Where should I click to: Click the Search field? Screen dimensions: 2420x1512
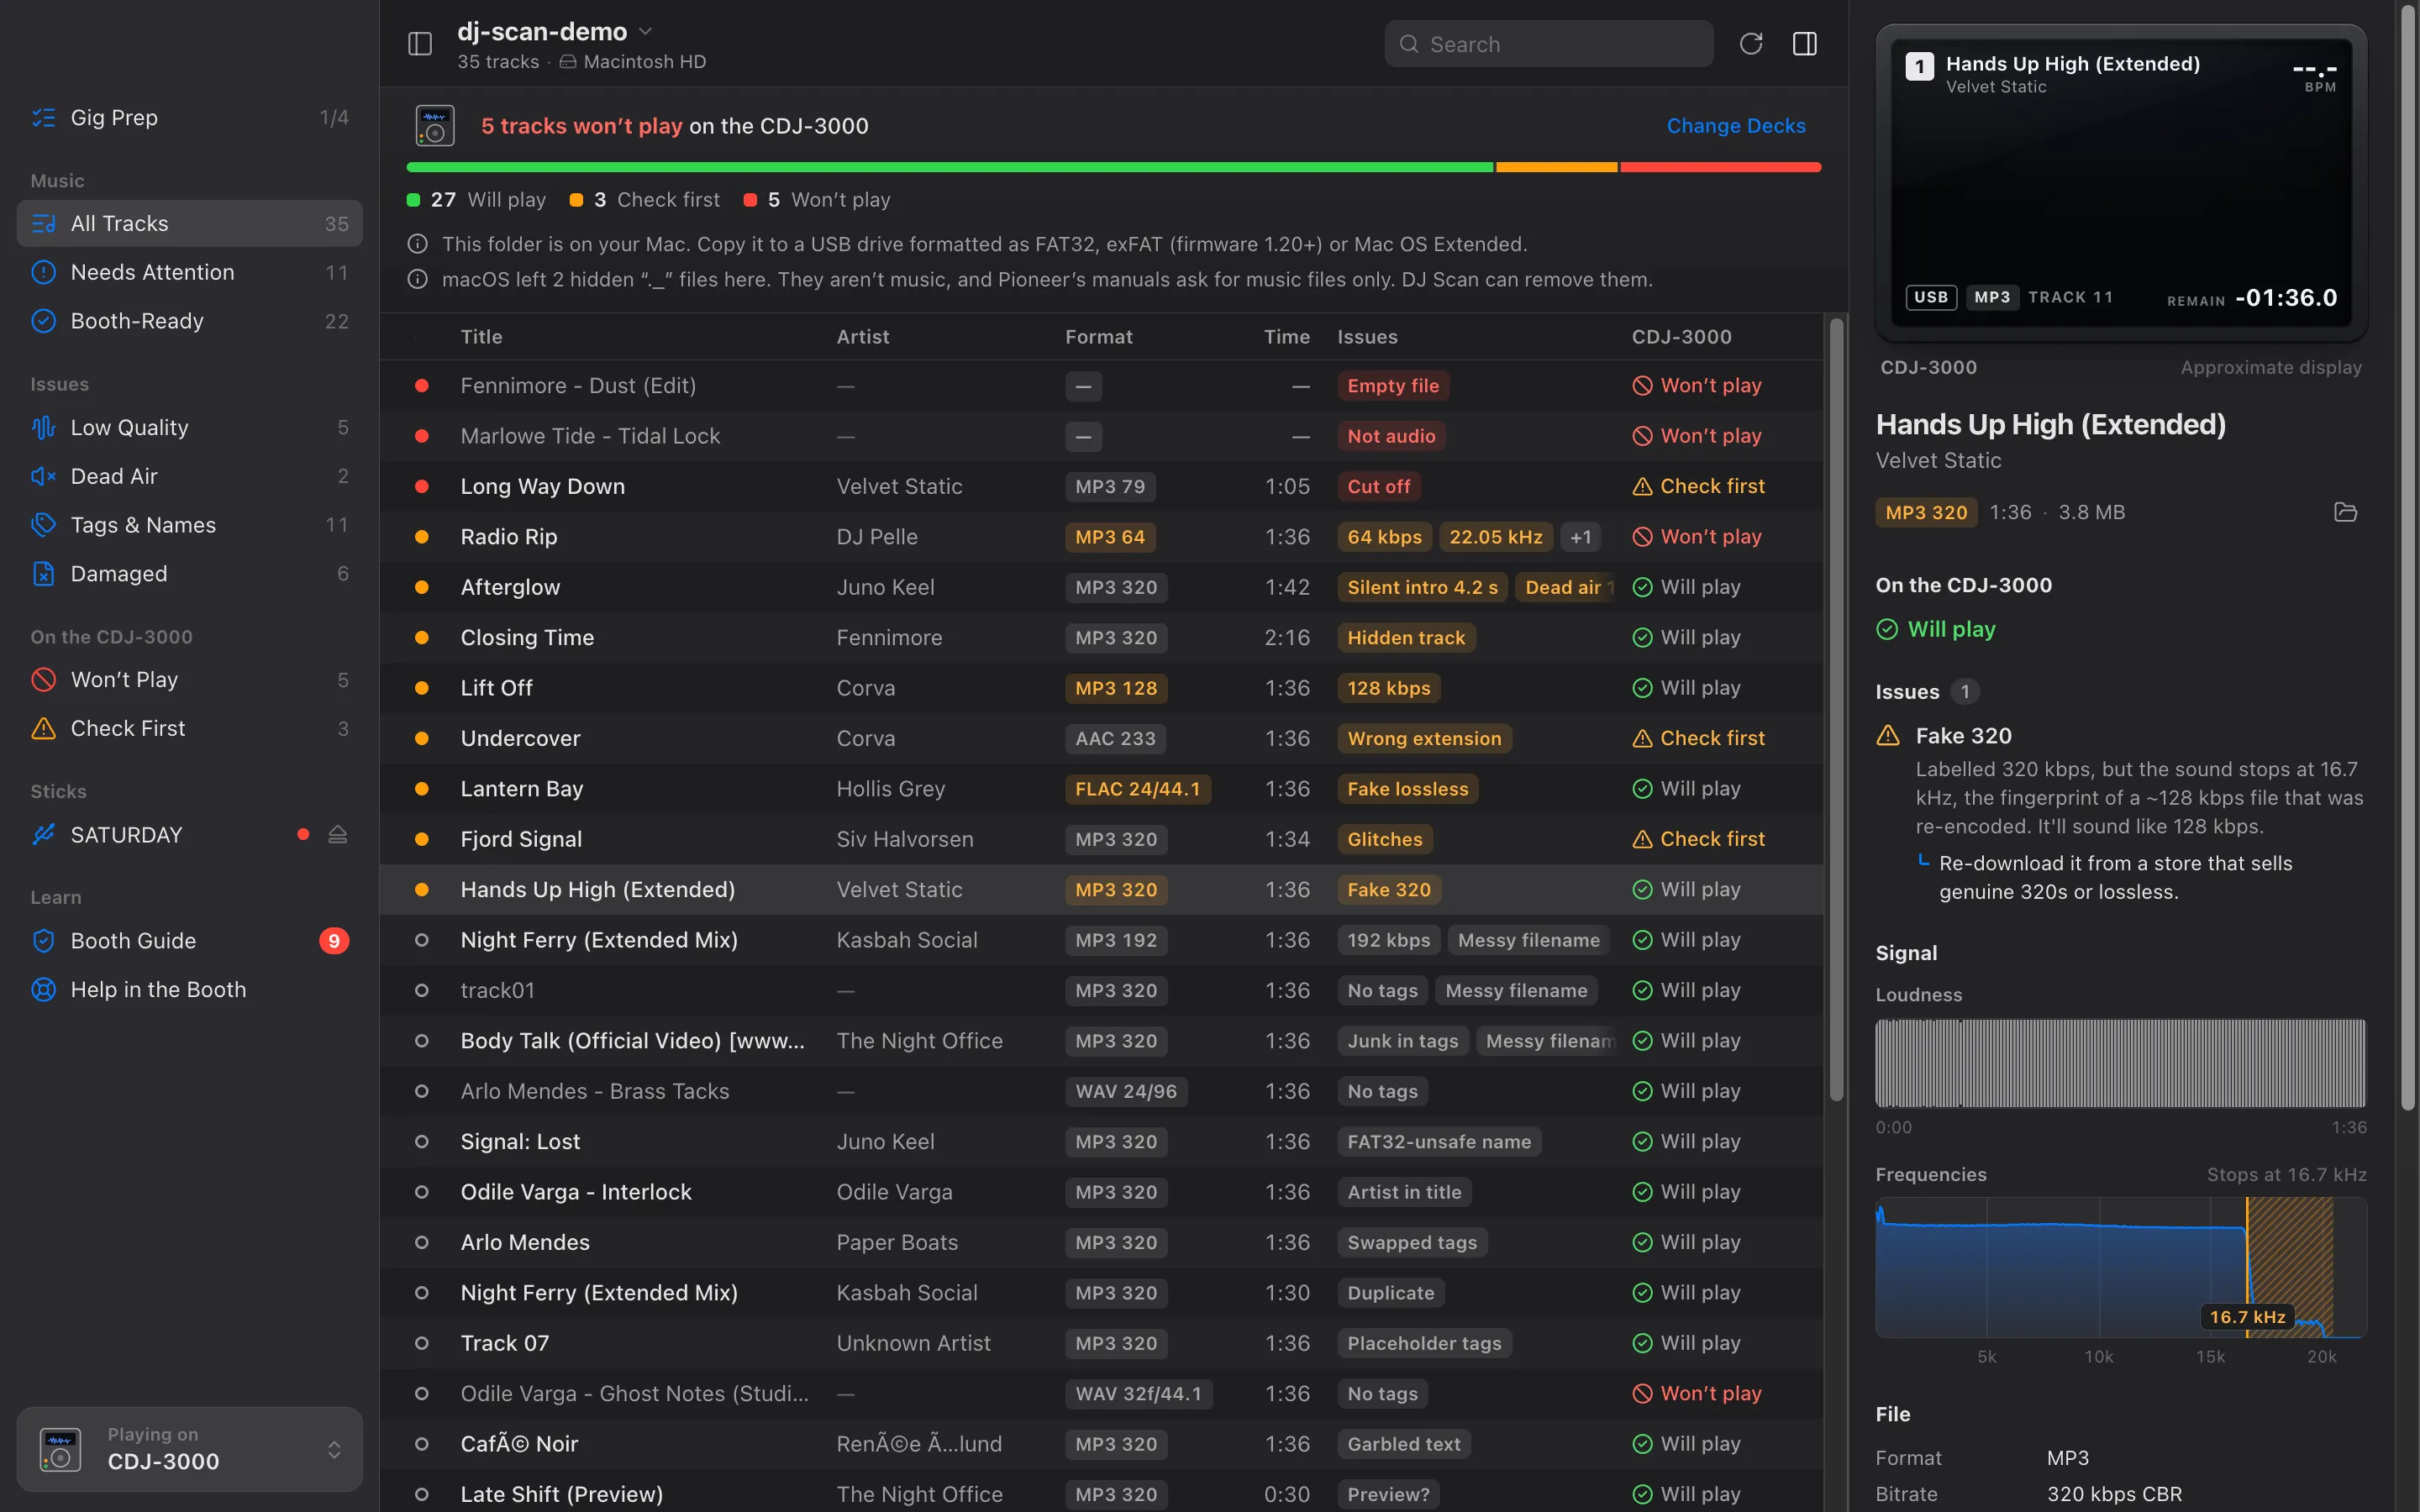point(1548,44)
